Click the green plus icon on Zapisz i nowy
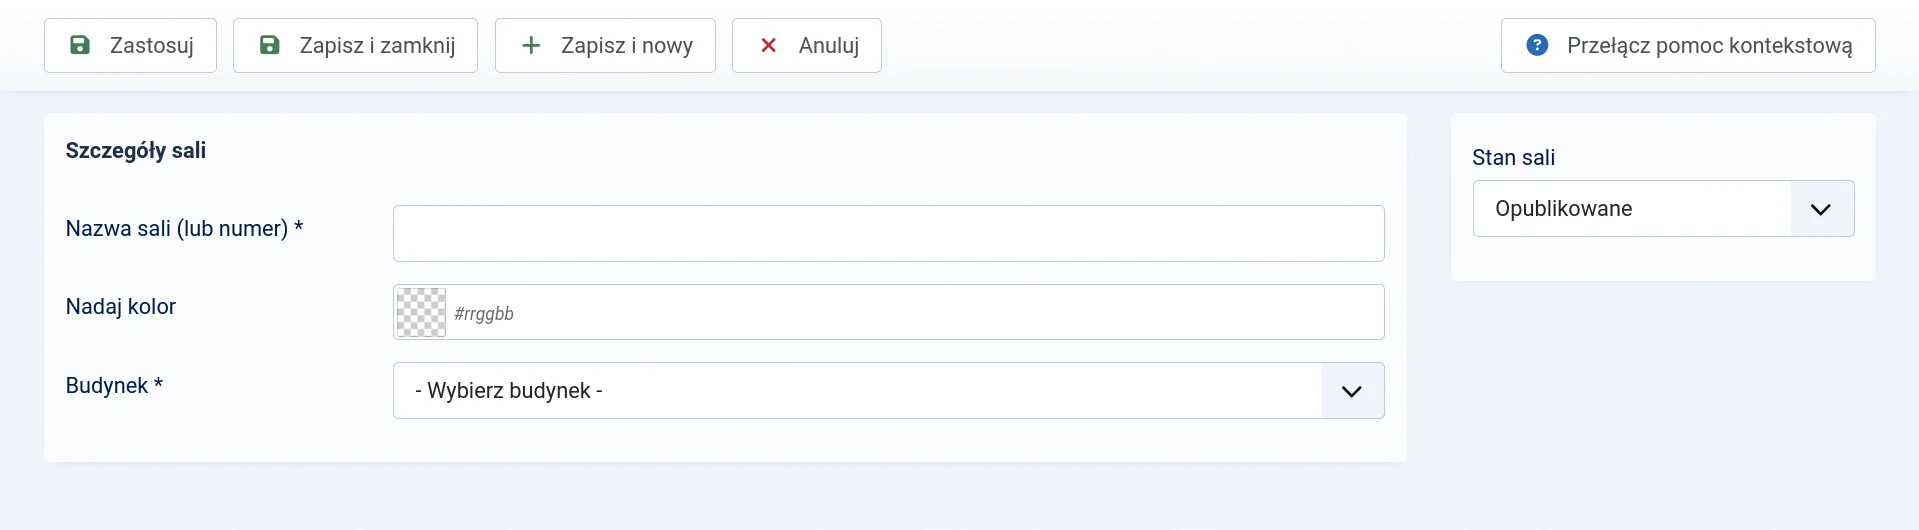 pos(532,45)
